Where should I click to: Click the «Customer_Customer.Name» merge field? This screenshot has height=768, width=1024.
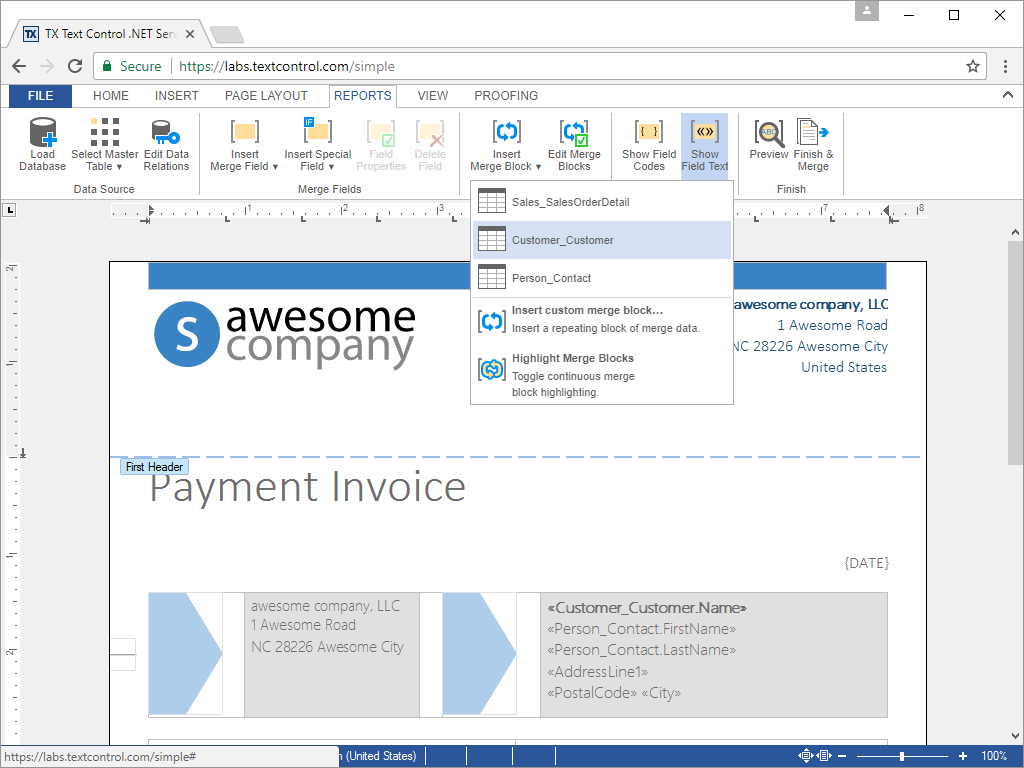tap(647, 607)
